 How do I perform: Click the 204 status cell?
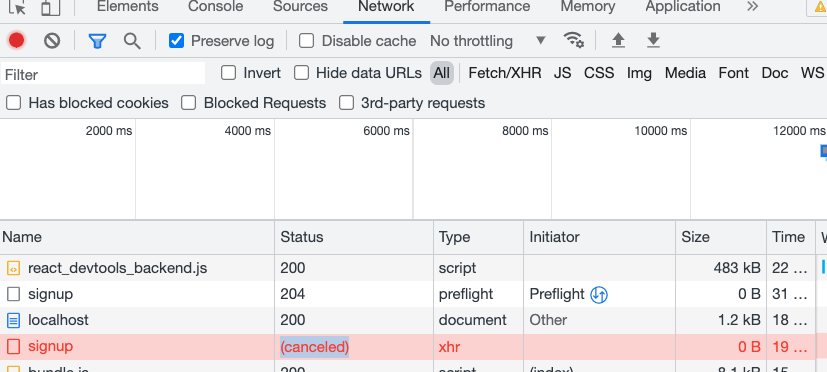click(x=293, y=294)
